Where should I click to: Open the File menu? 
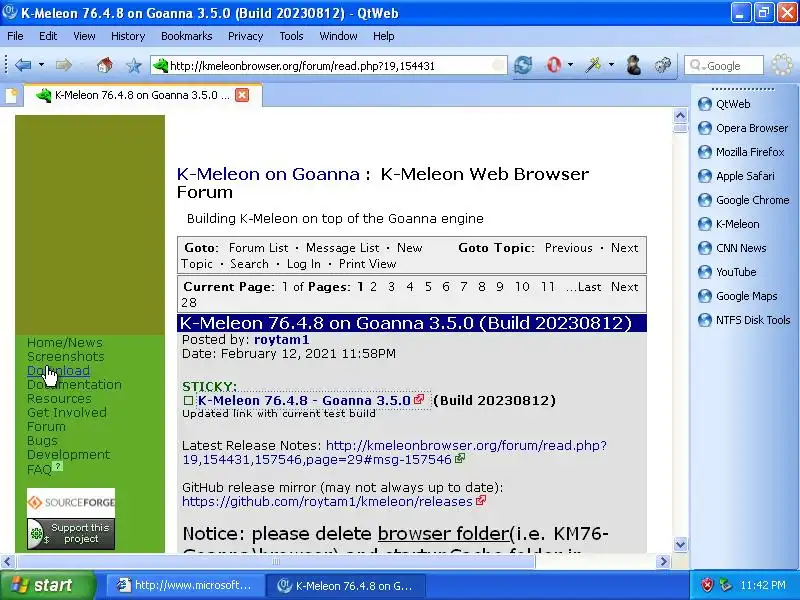15,36
